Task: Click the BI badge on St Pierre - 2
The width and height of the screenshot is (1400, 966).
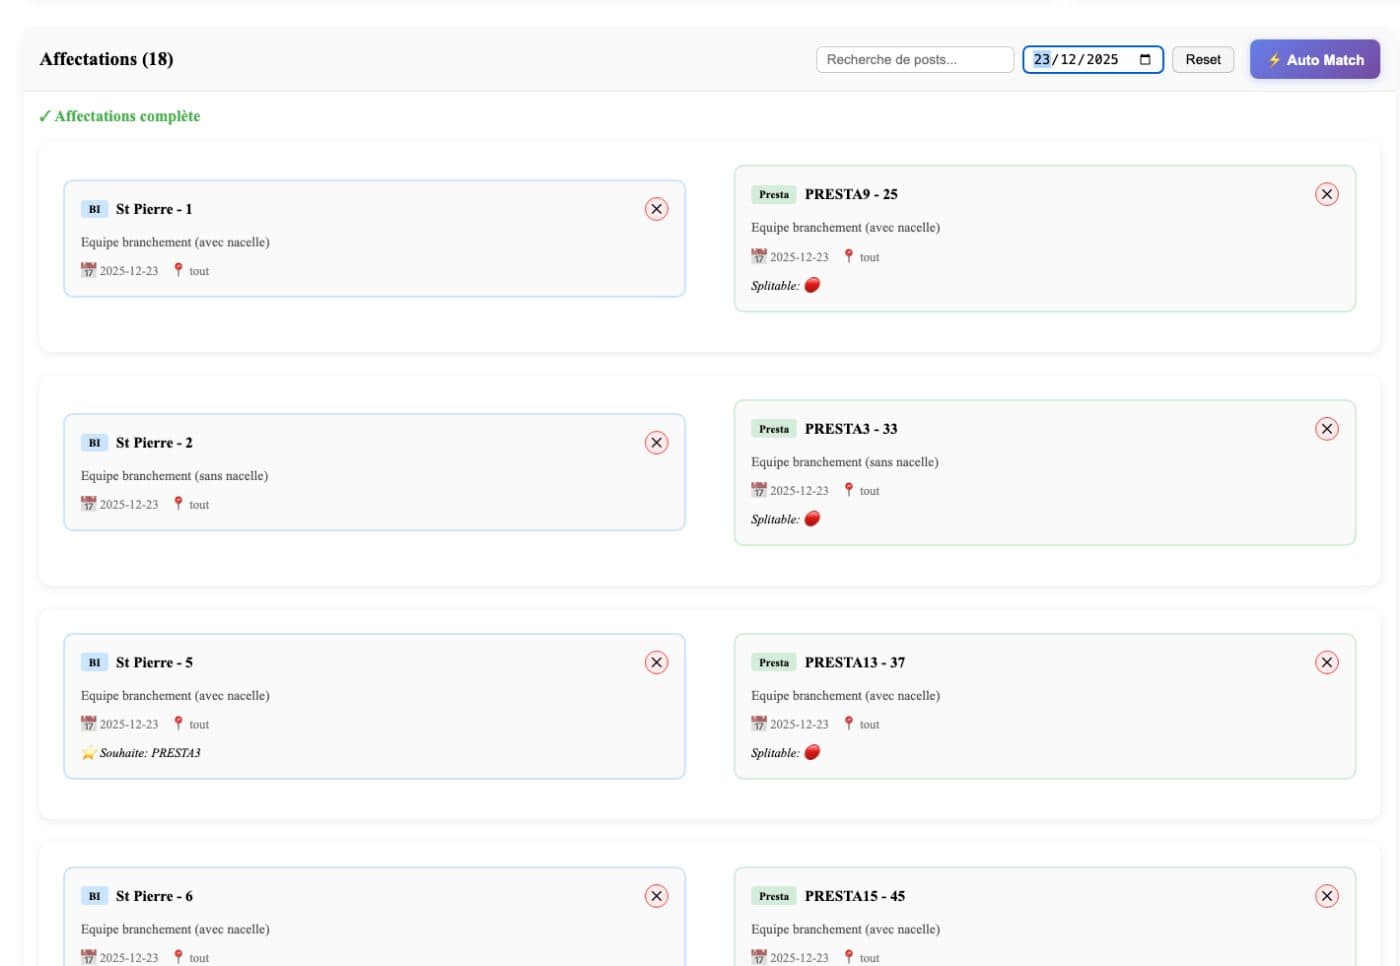Action: point(94,443)
